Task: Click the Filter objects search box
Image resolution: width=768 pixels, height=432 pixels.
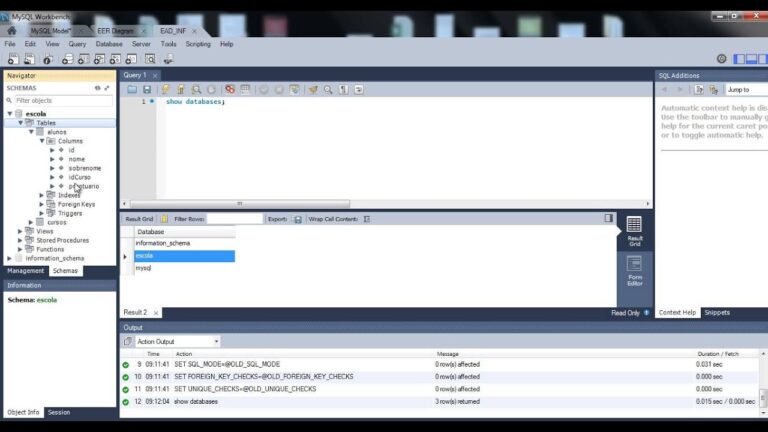Action: tap(64, 100)
